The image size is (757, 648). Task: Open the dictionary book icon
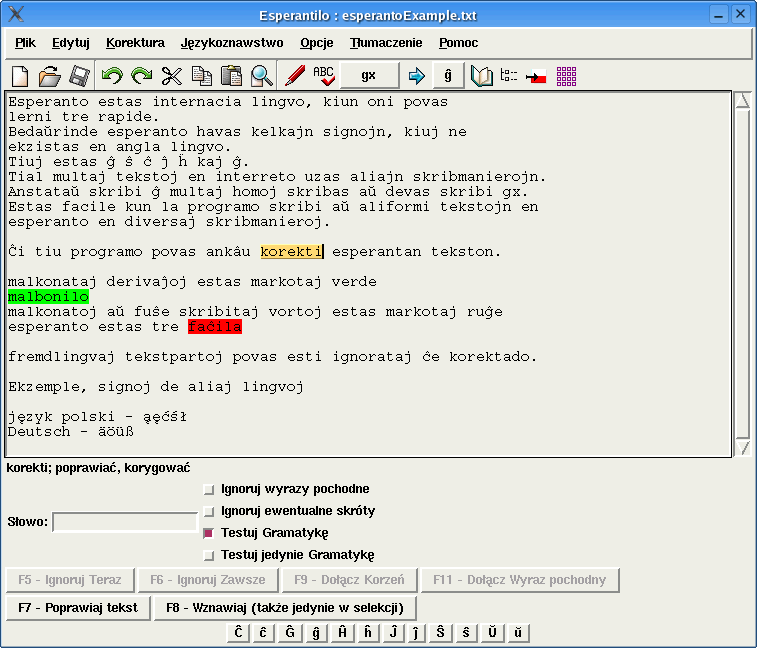coord(482,76)
